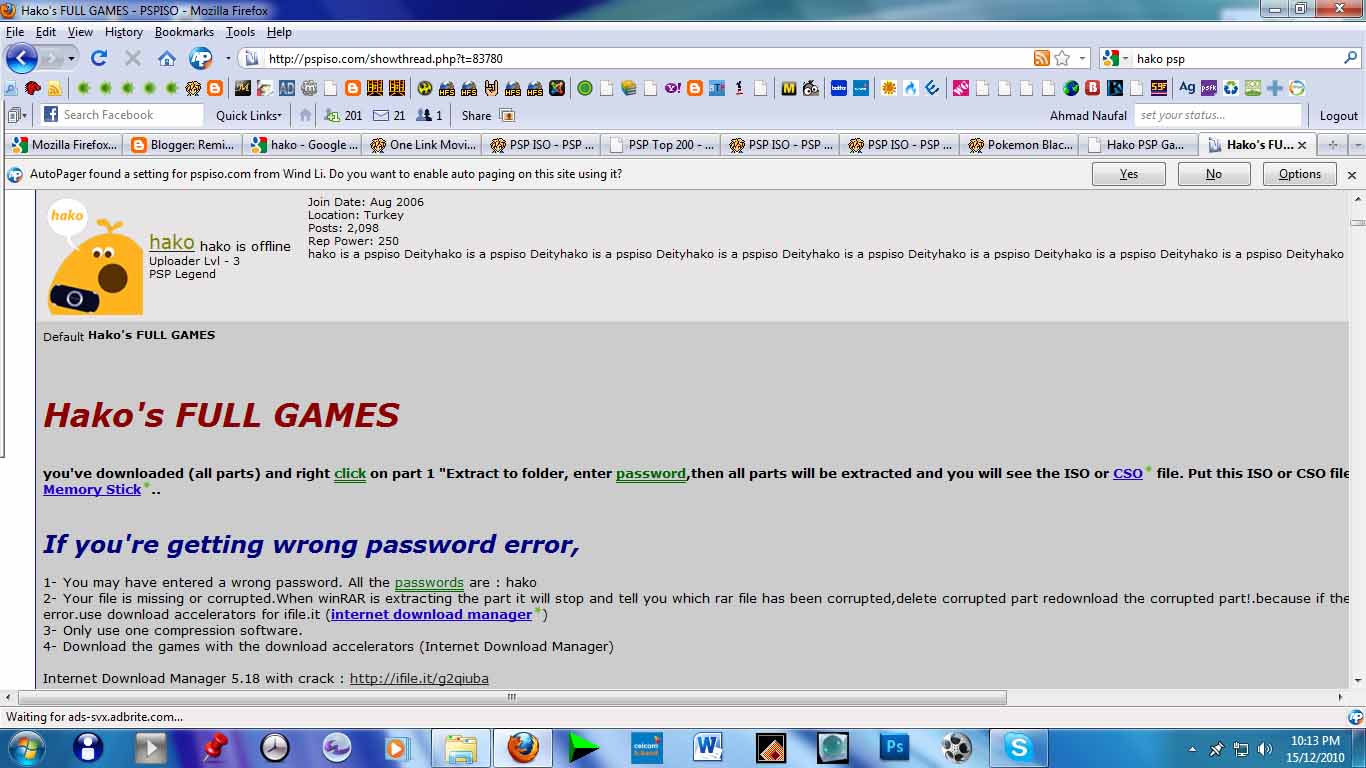This screenshot has width=1366, height=768.
Task: Open the Bookmarks menu
Action: click(185, 32)
